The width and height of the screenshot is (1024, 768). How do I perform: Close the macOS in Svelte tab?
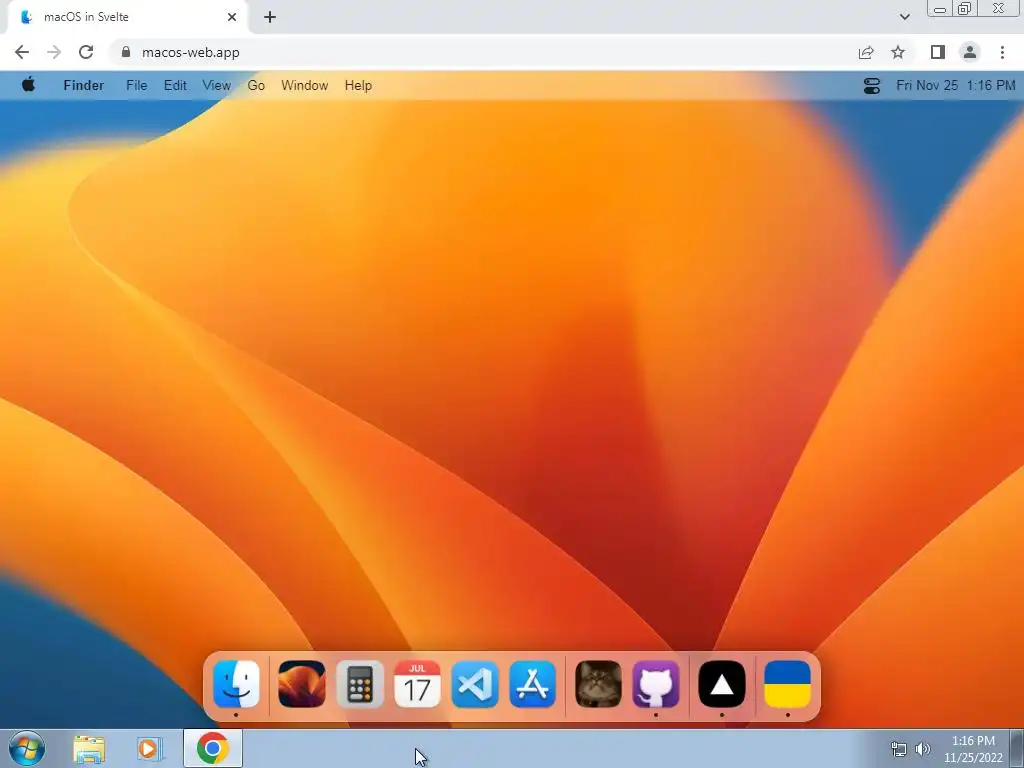click(232, 17)
